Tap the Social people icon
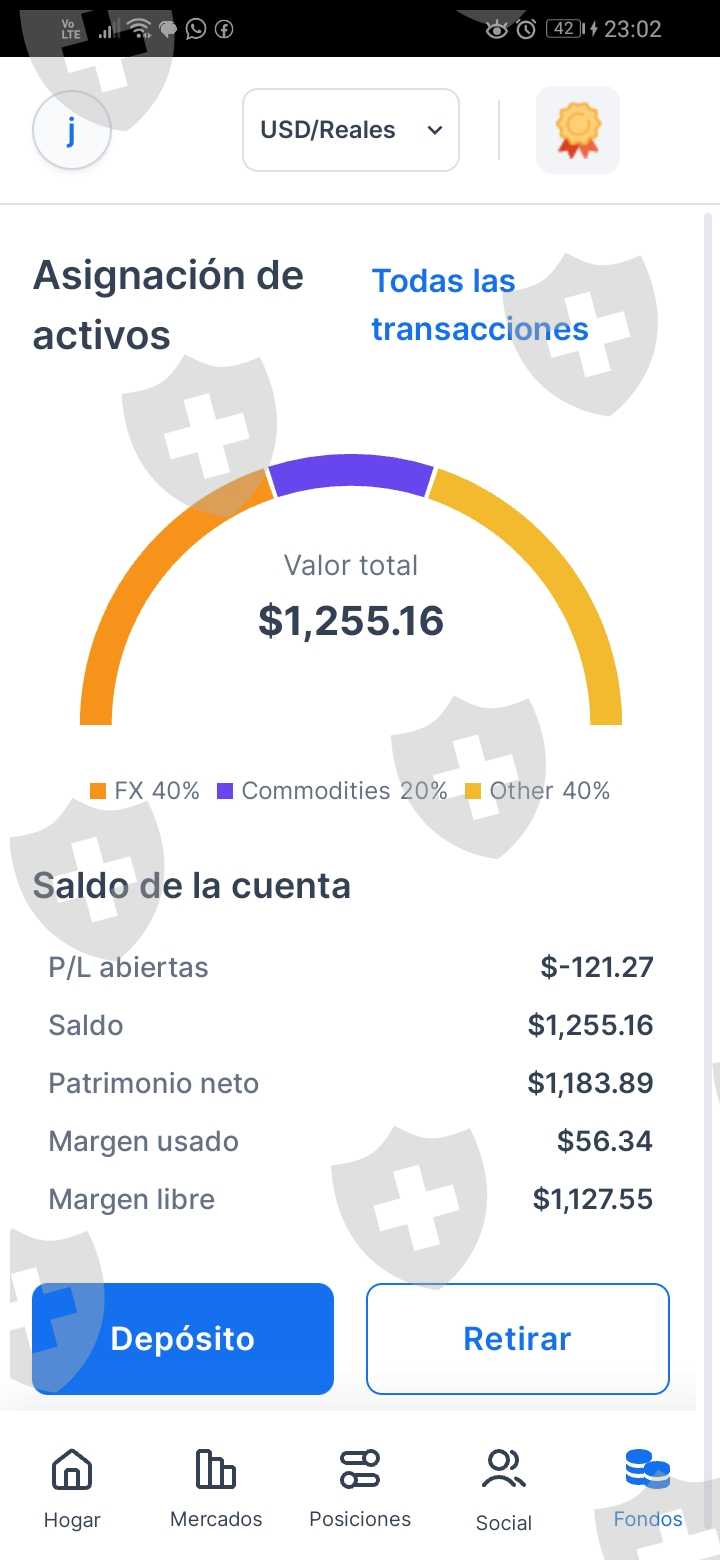 click(x=503, y=1470)
